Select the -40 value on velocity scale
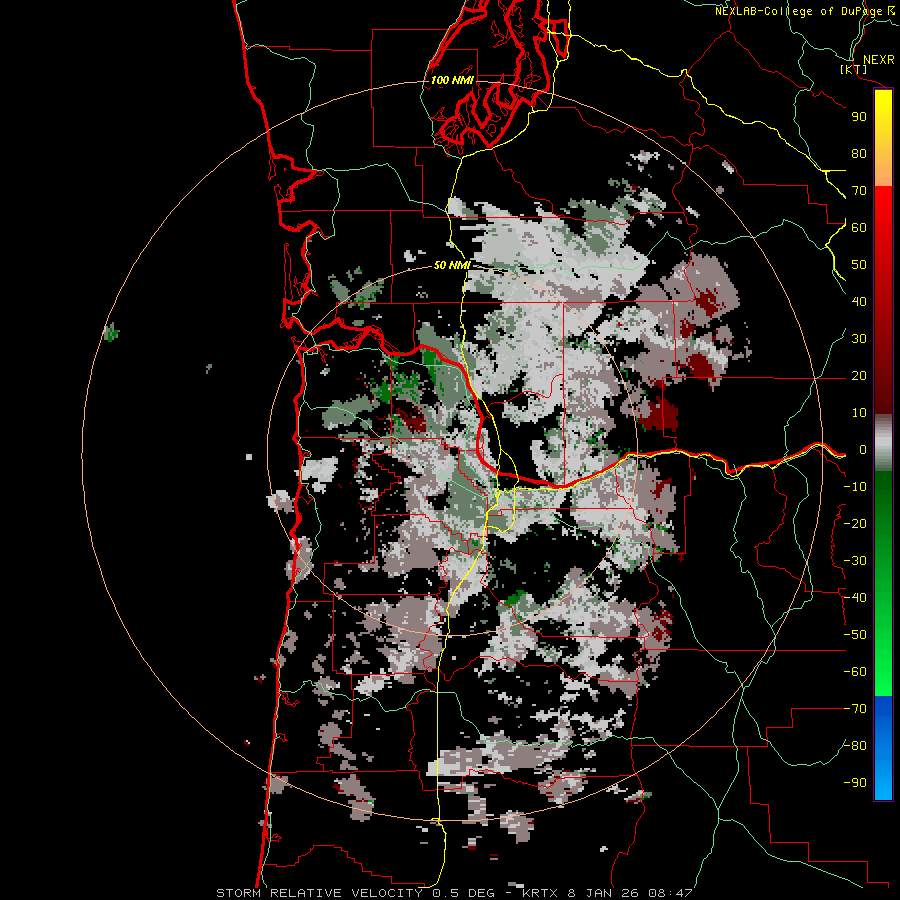The width and height of the screenshot is (900, 900). click(855, 598)
